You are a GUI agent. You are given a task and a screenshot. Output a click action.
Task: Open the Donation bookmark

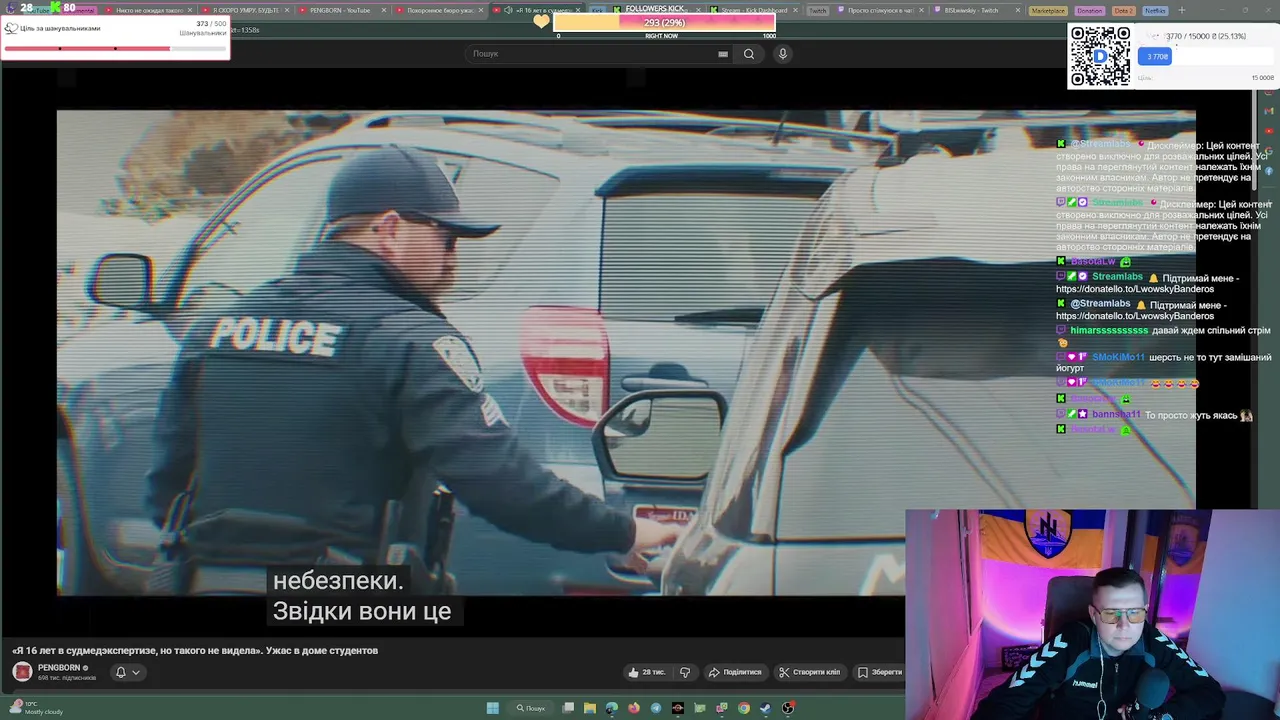point(1089,10)
